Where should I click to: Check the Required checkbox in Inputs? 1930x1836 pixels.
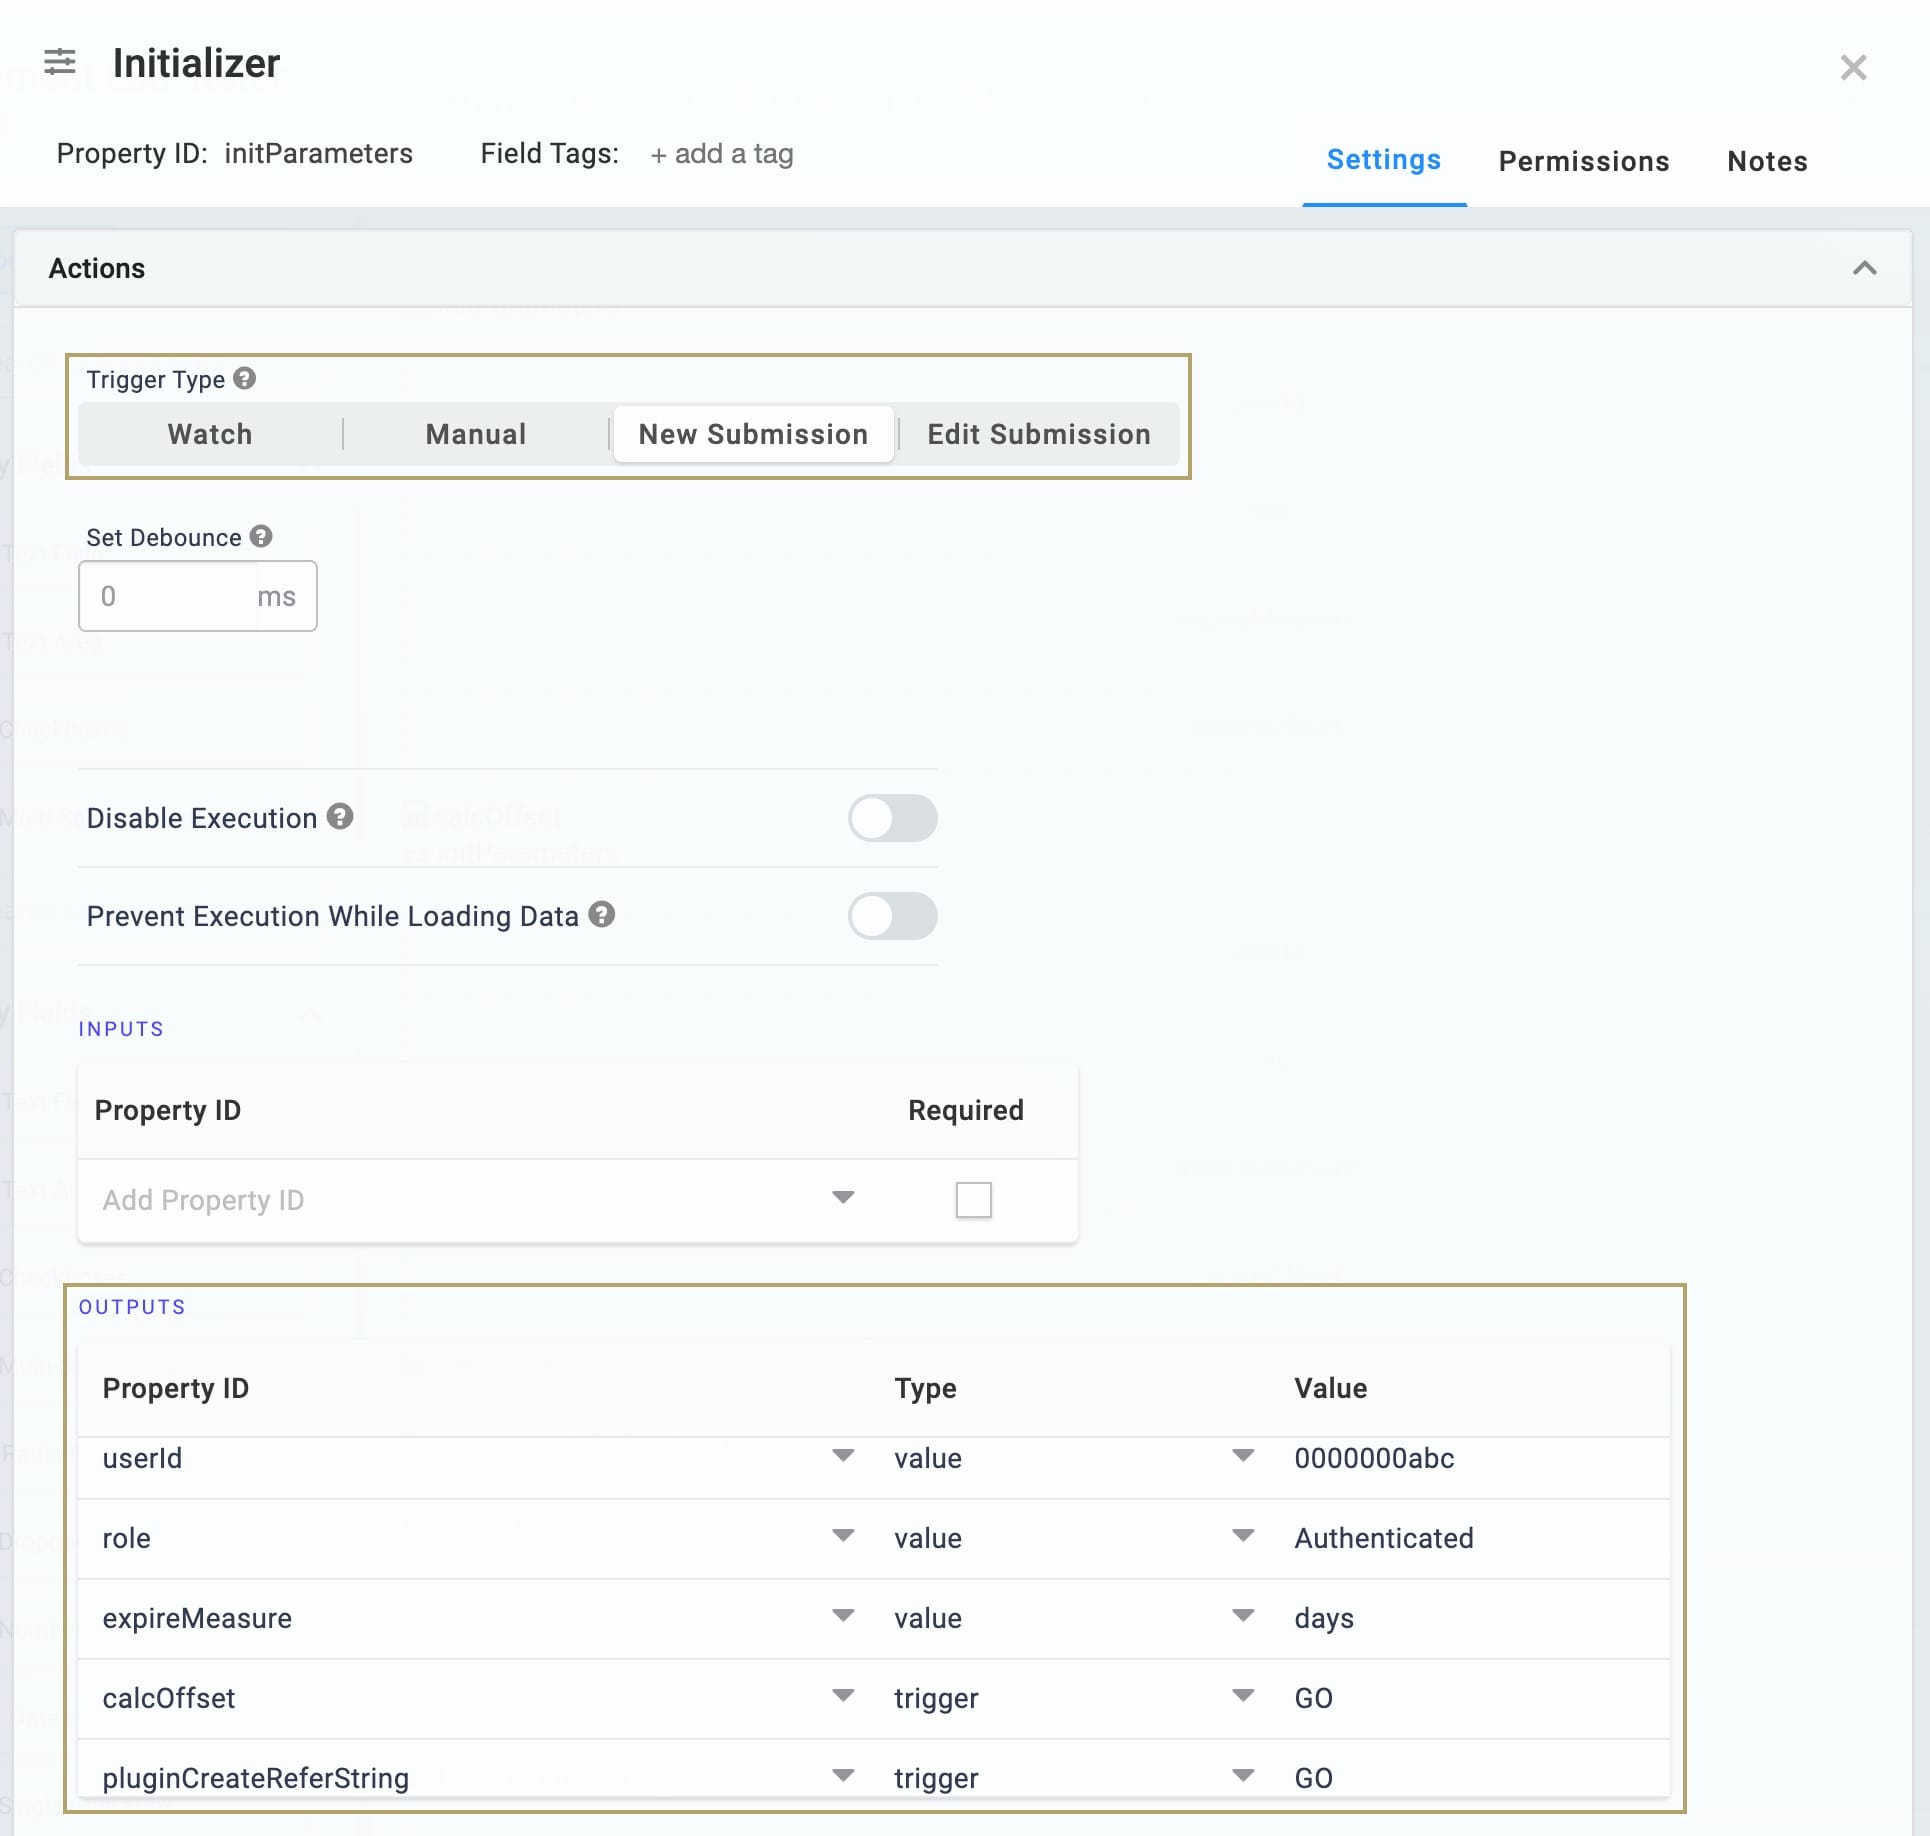click(973, 1200)
